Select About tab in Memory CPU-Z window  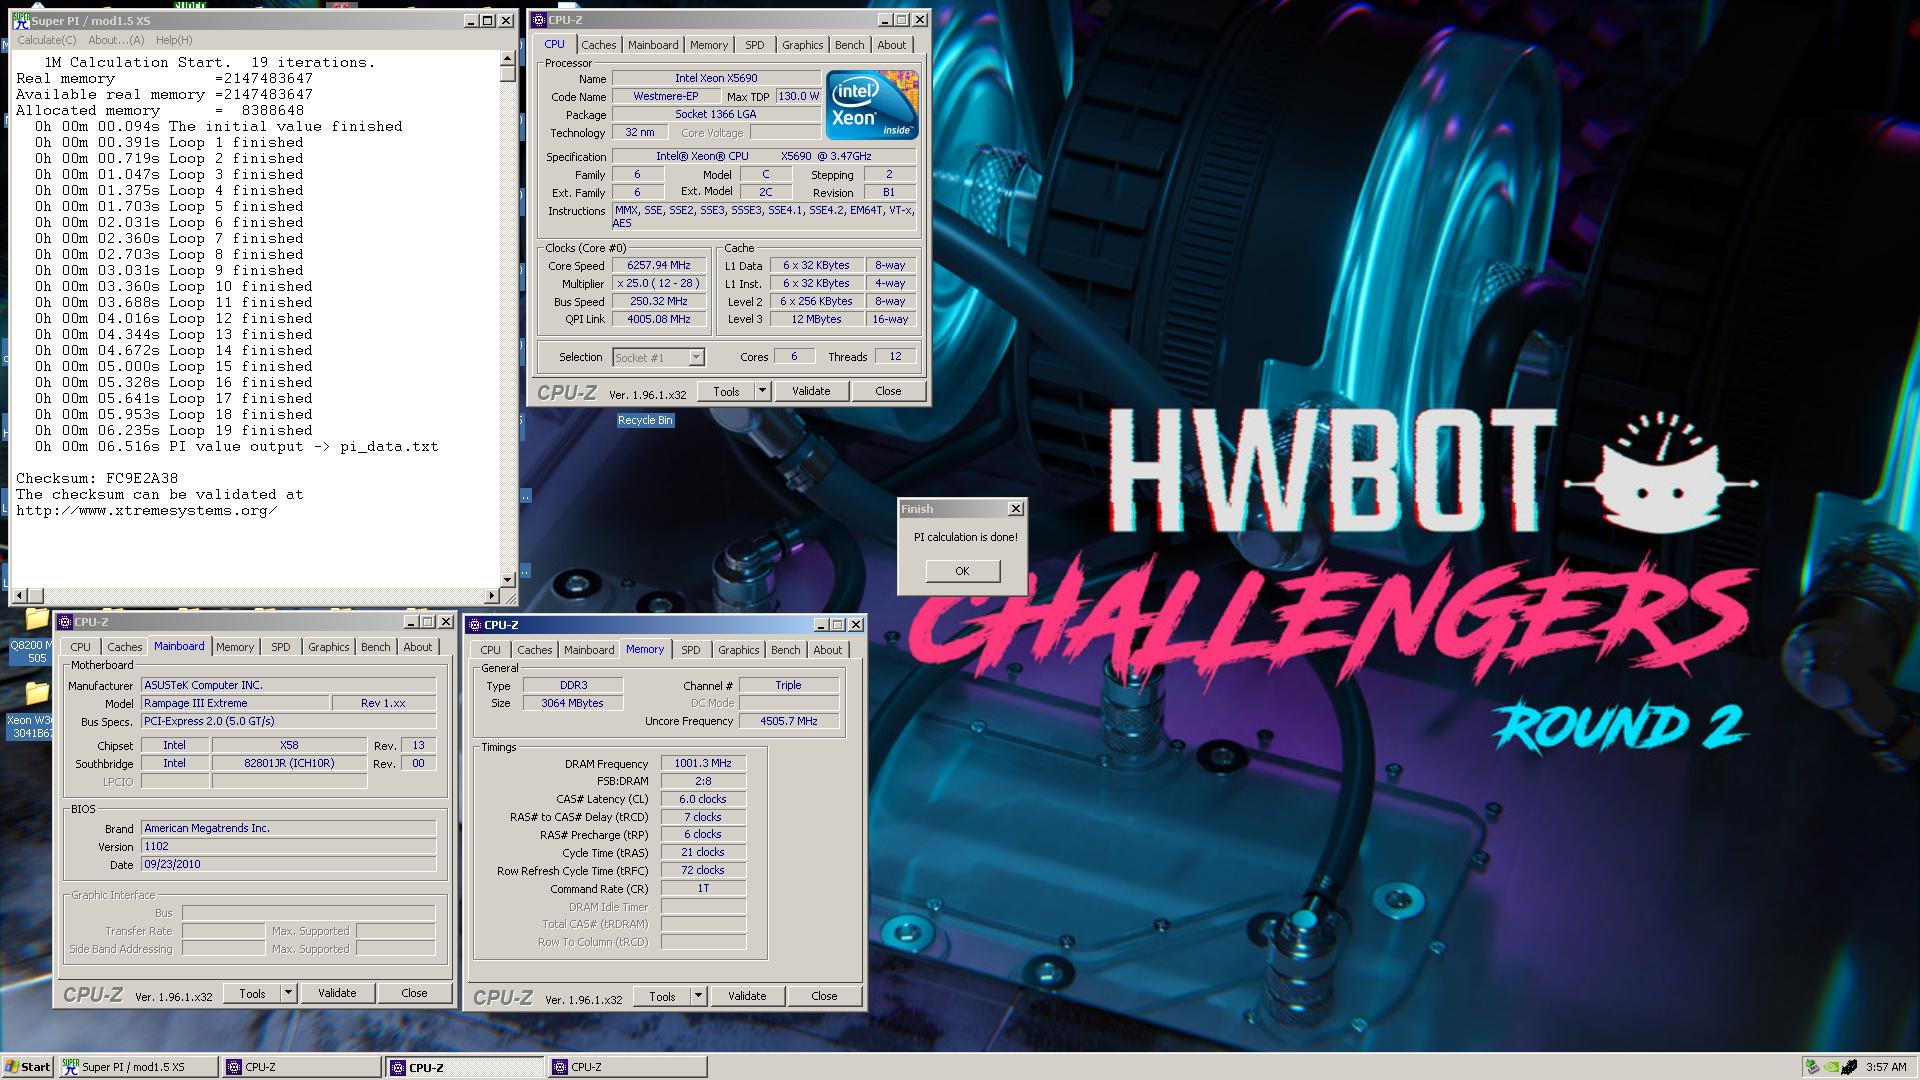tap(827, 650)
